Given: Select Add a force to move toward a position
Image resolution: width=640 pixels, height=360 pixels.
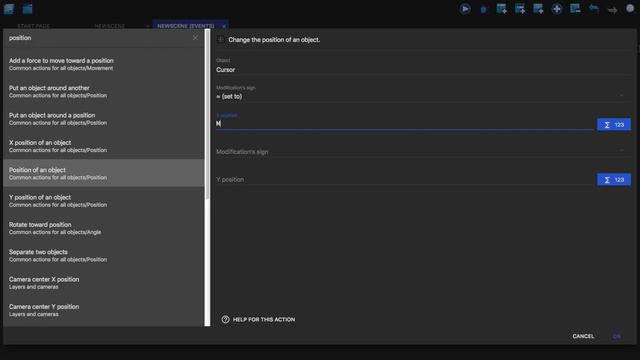Looking at the screenshot, I should [104, 64].
